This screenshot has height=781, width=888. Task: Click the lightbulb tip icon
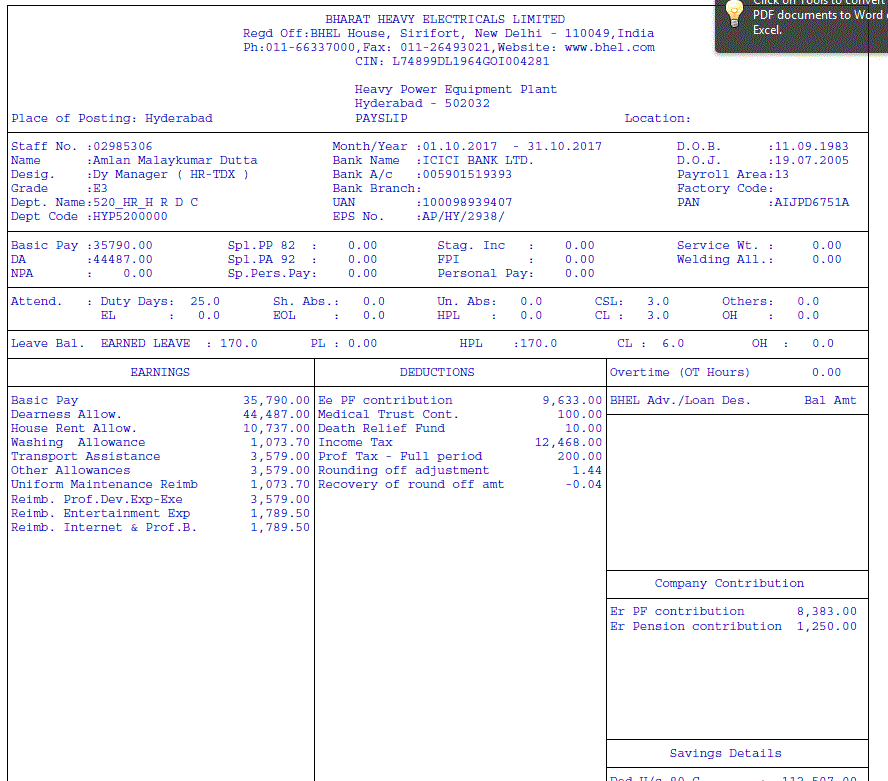(x=734, y=14)
